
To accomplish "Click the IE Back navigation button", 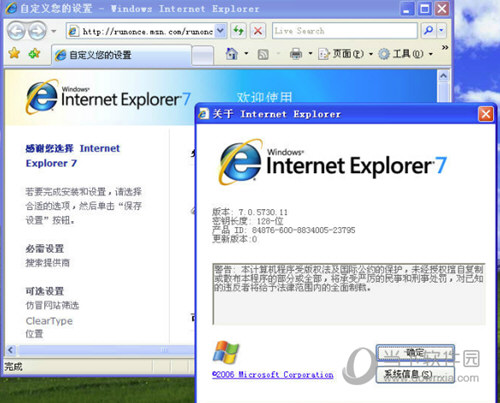I will (x=16, y=31).
